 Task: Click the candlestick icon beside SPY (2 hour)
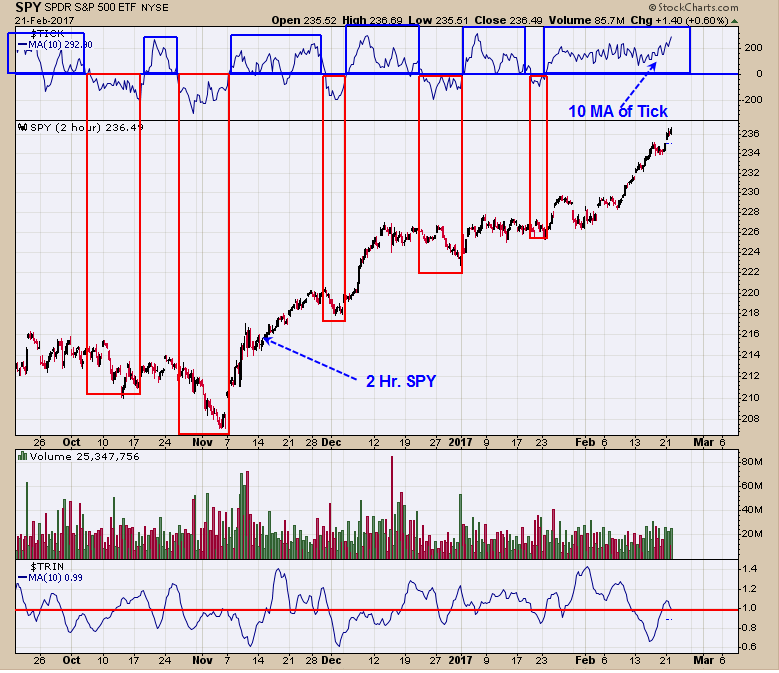click(x=22, y=128)
